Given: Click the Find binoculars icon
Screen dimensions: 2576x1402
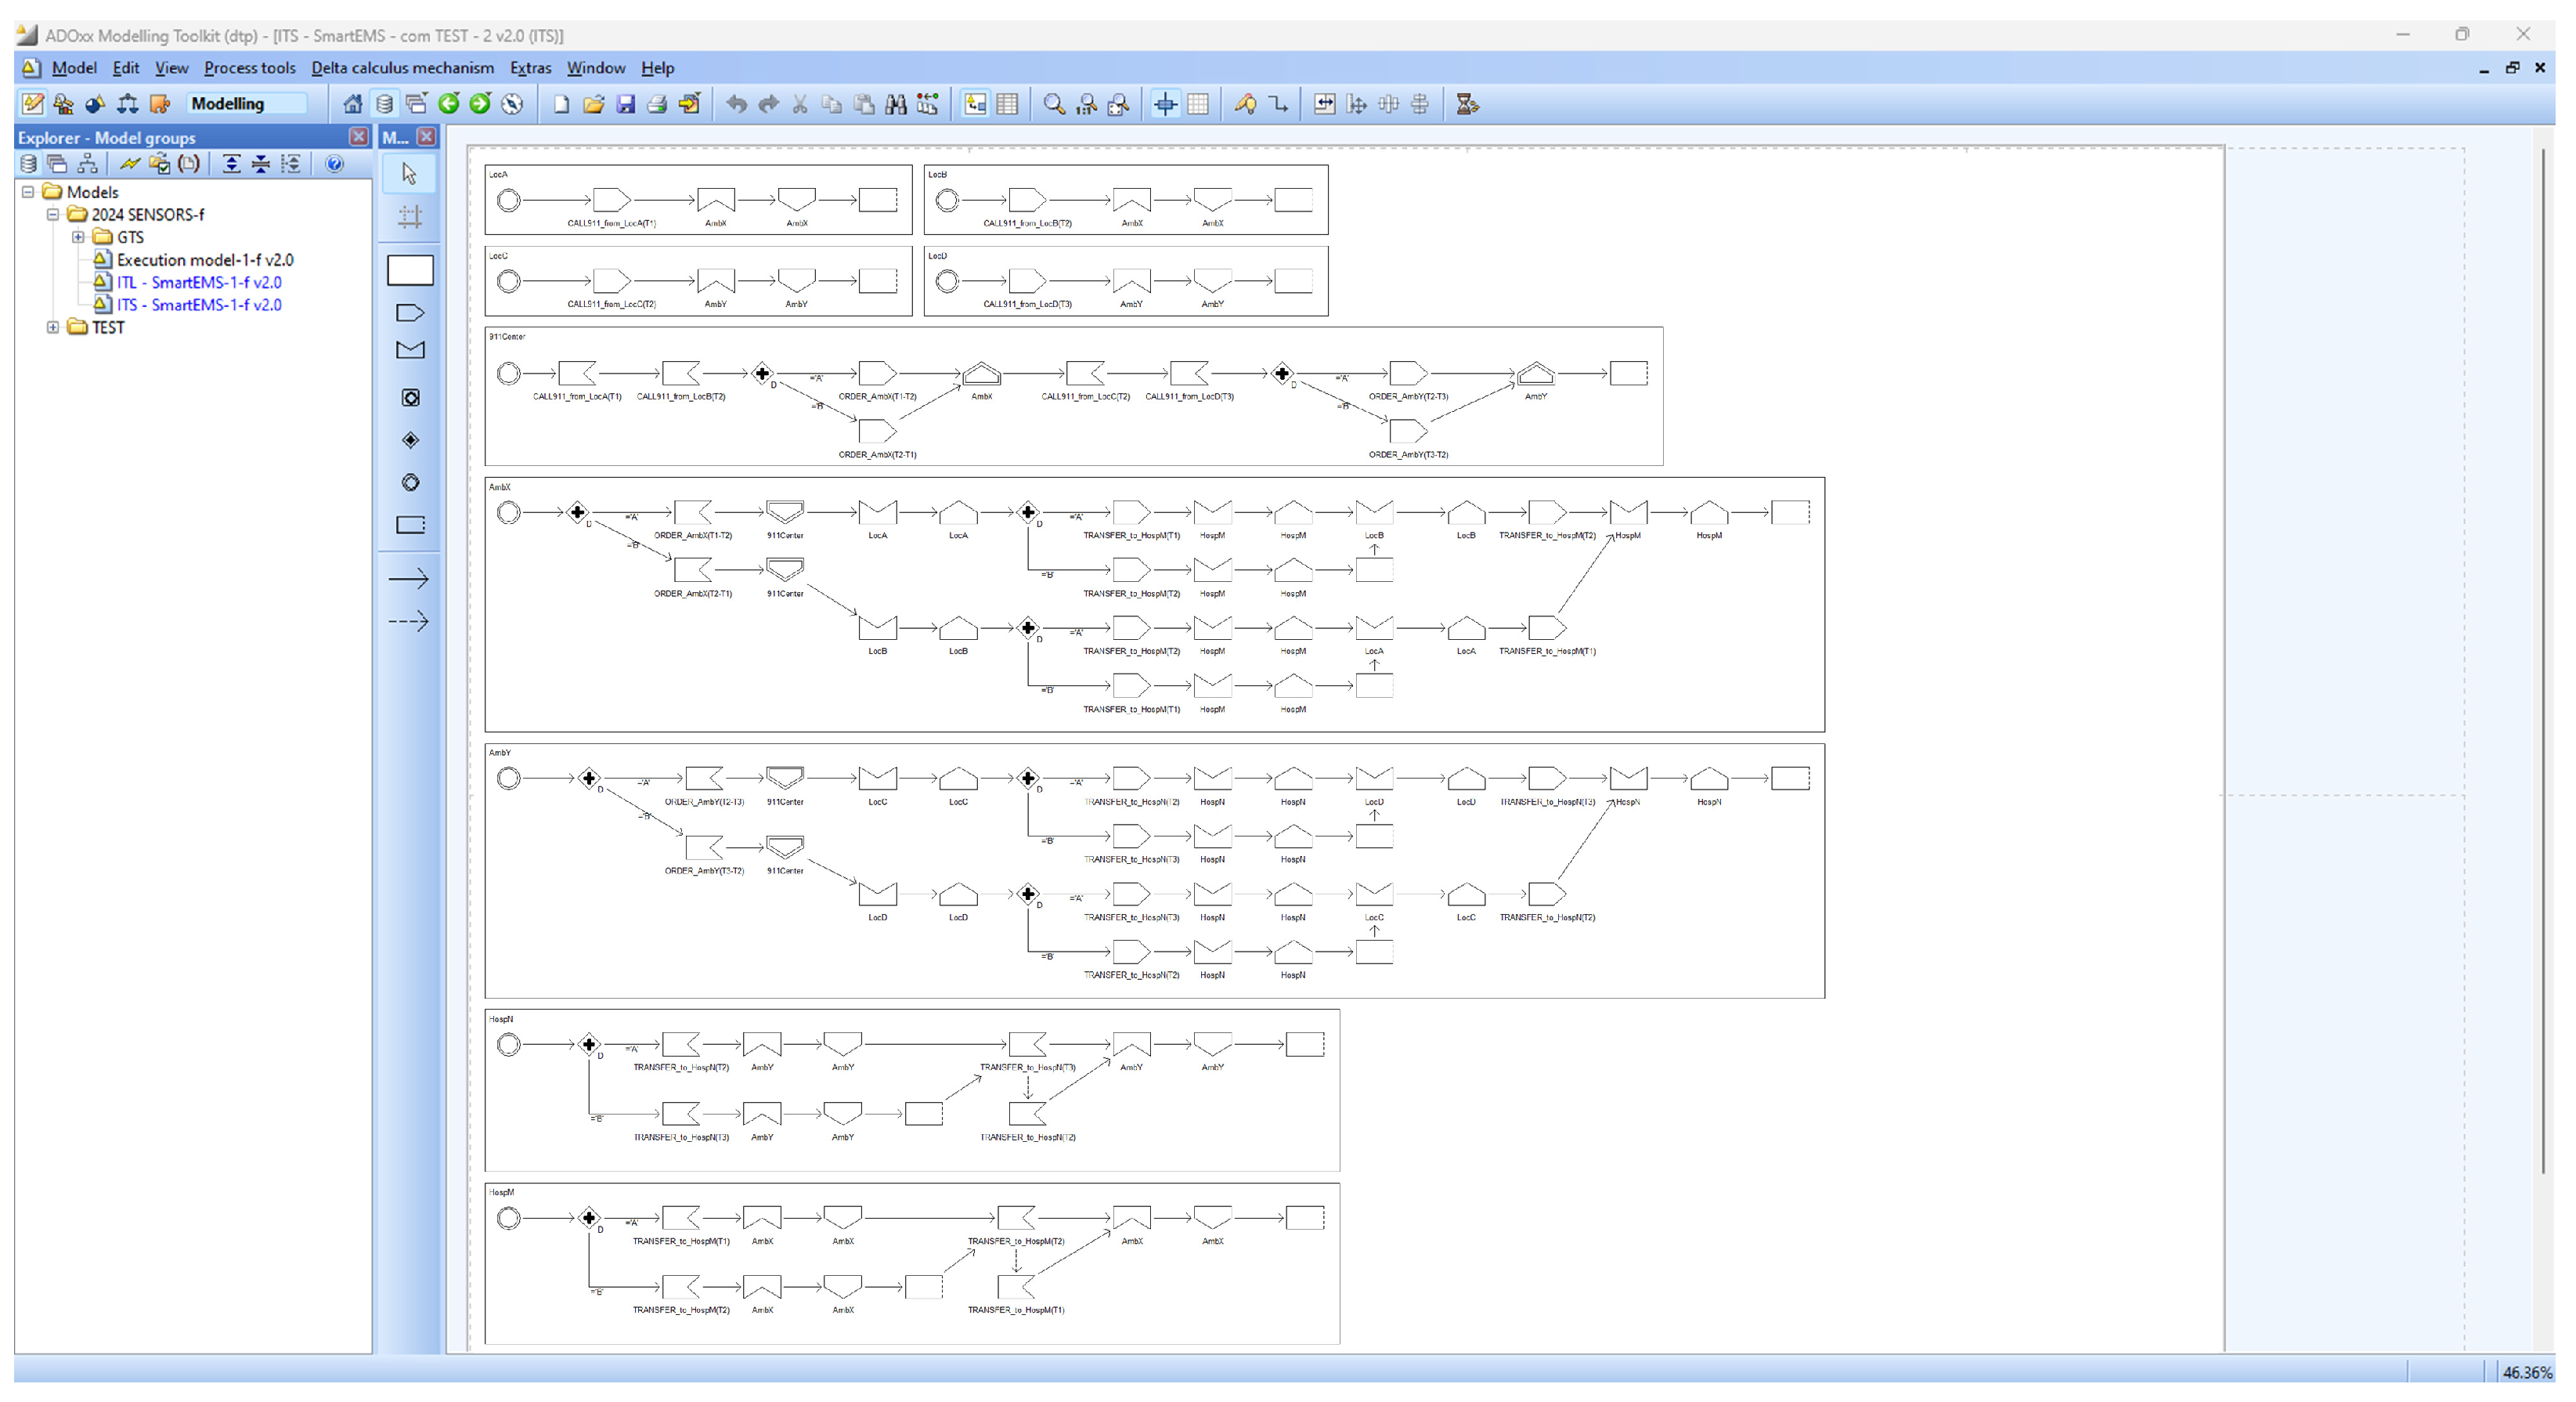Looking at the screenshot, I should click(895, 104).
